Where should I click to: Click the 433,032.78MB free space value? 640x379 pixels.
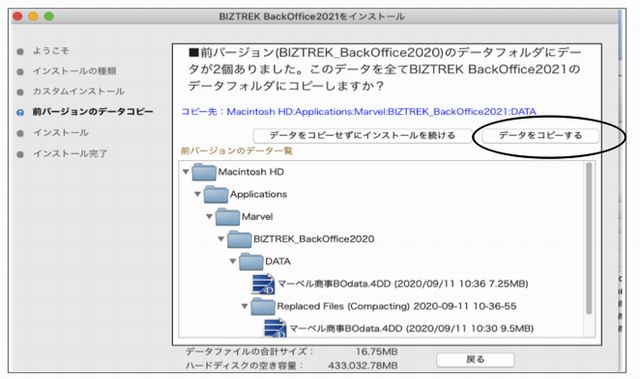363,366
